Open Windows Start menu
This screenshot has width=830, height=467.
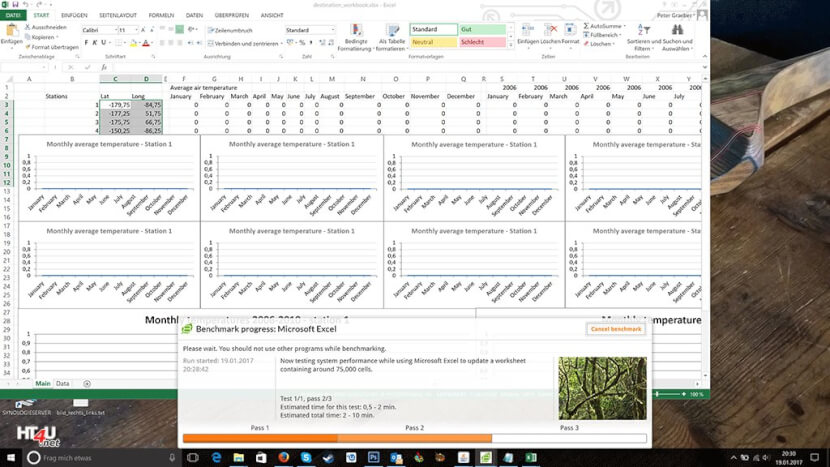(11, 457)
